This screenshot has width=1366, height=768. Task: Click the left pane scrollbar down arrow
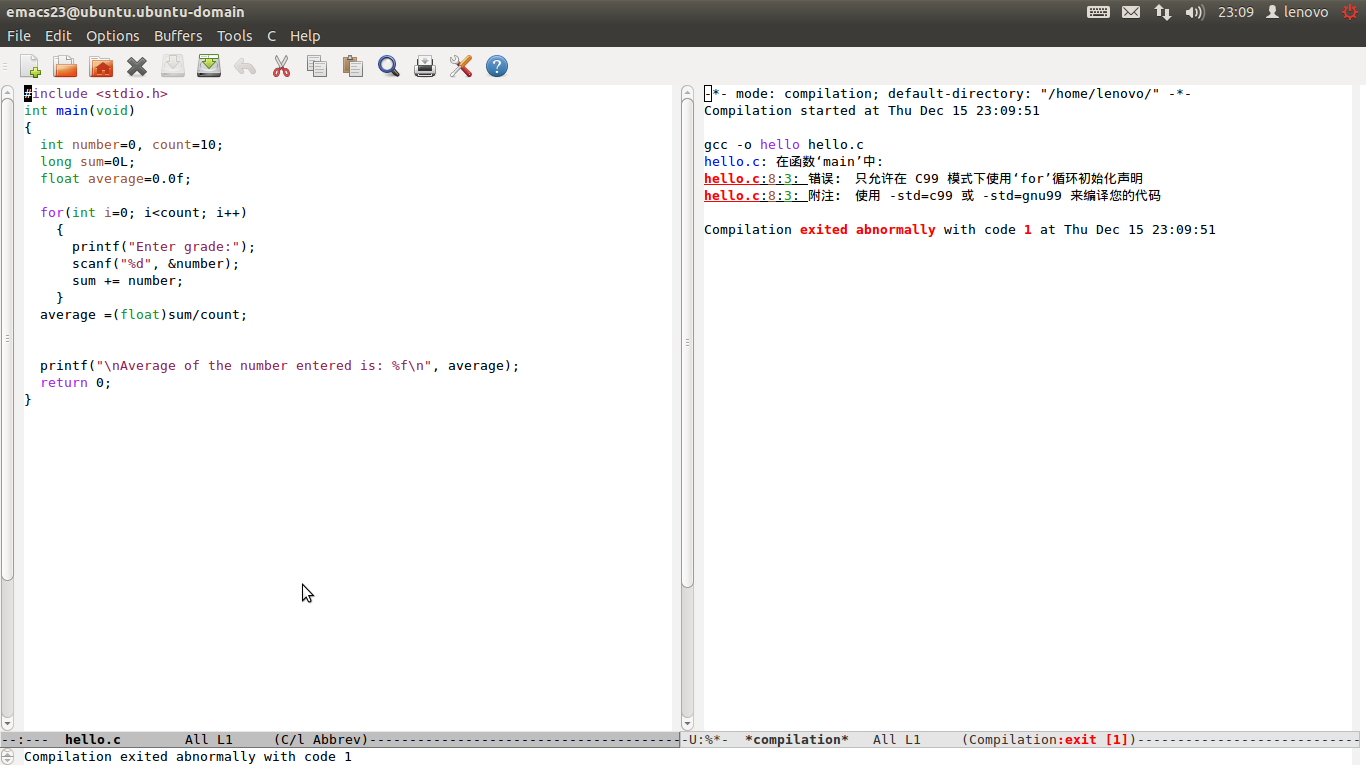click(7, 723)
